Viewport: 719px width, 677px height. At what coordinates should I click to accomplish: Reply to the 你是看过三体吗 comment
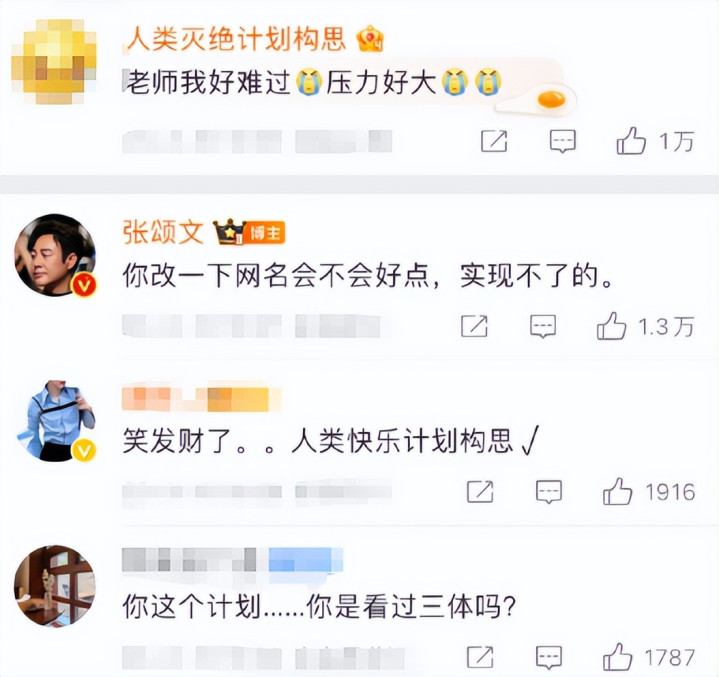[x=549, y=657]
